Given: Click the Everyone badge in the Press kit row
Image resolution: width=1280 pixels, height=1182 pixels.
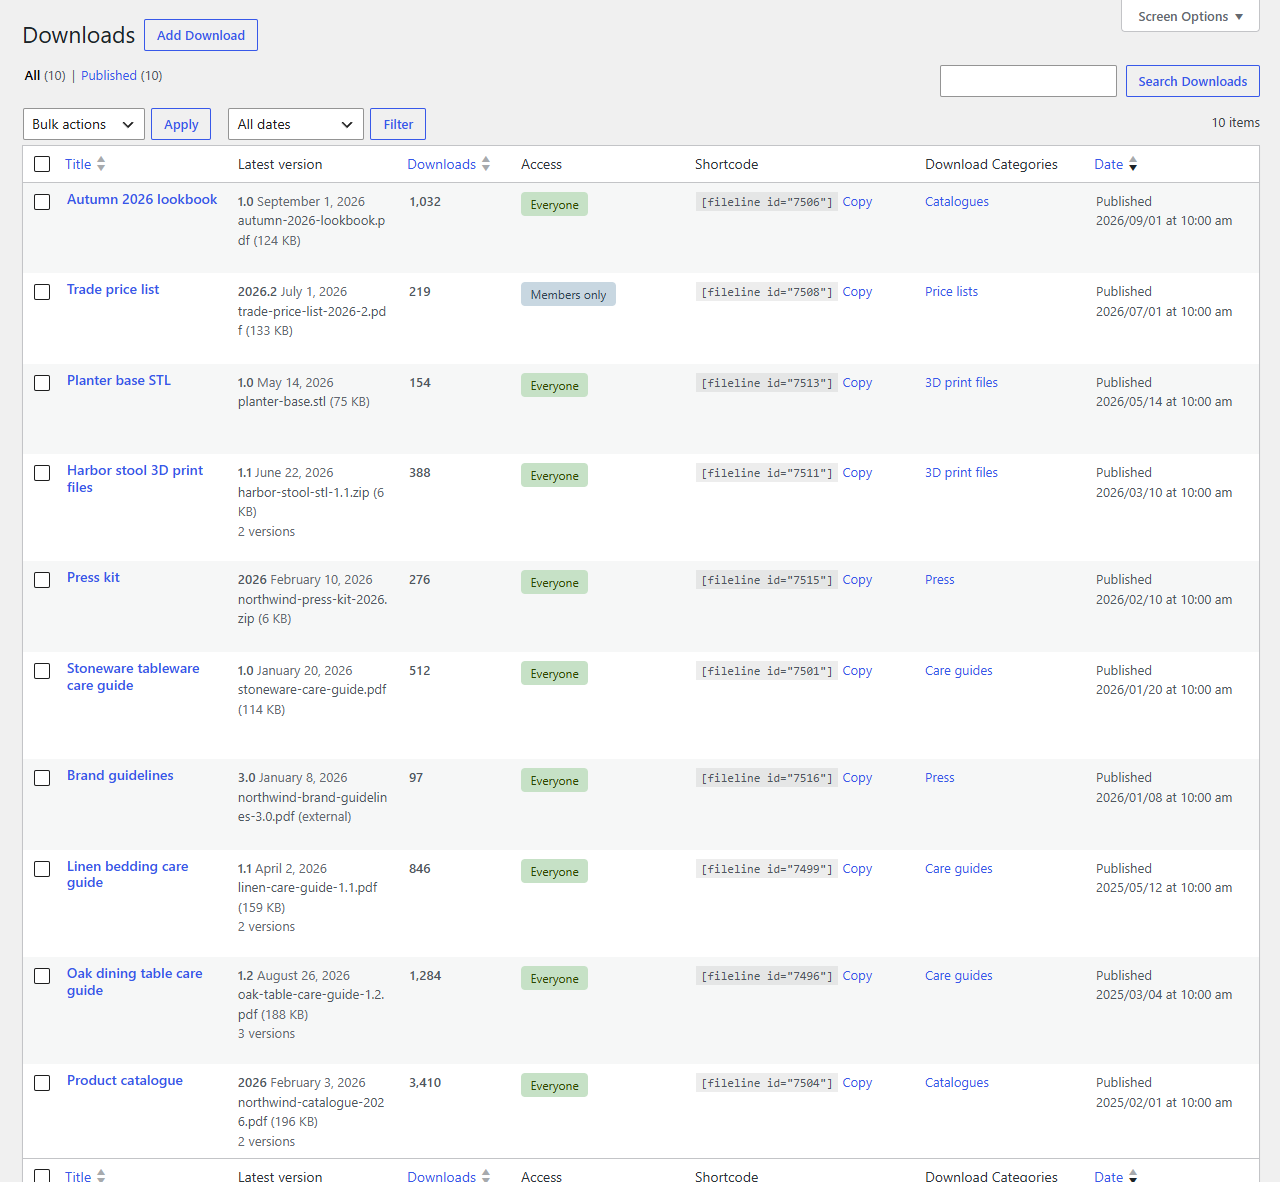Looking at the screenshot, I should 554,582.
